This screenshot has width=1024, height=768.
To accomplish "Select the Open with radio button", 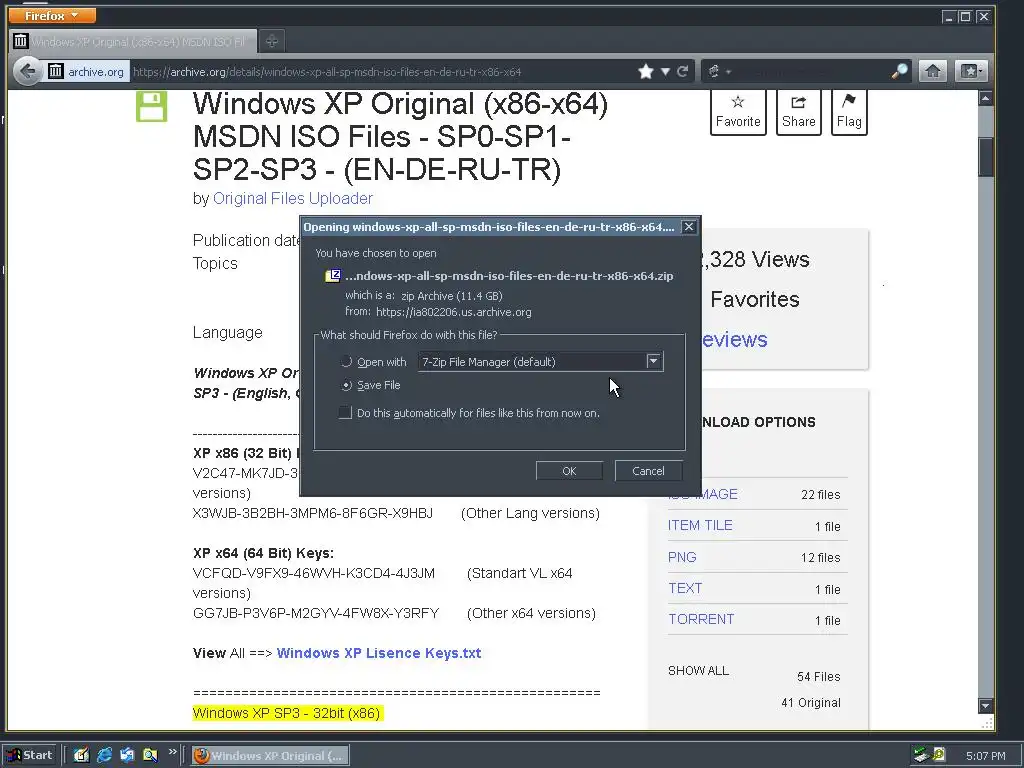I will click(347, 362).
